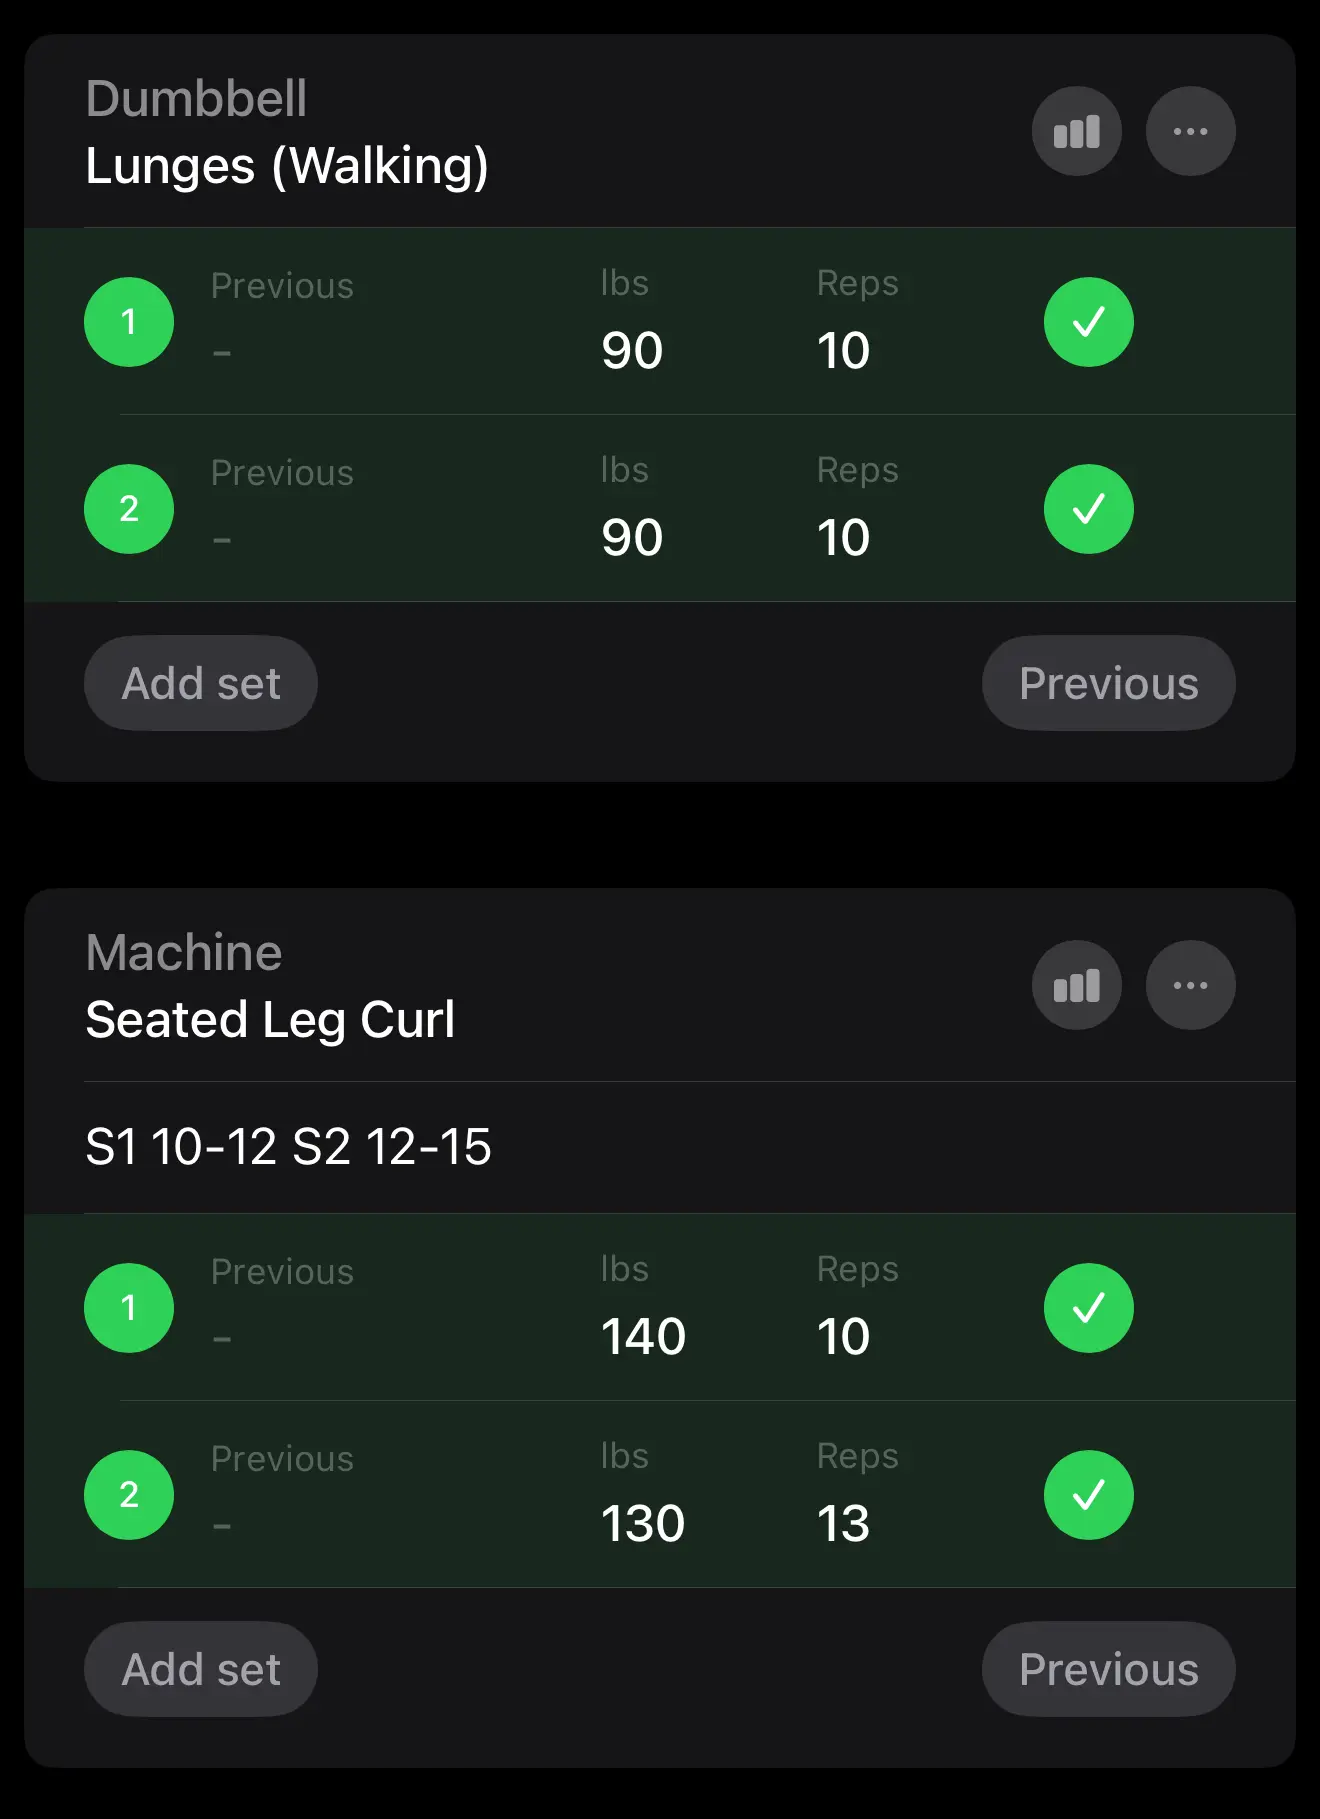
Task: Tap set number 2 badge for Lunges
Action: click(x=129, y=509)
